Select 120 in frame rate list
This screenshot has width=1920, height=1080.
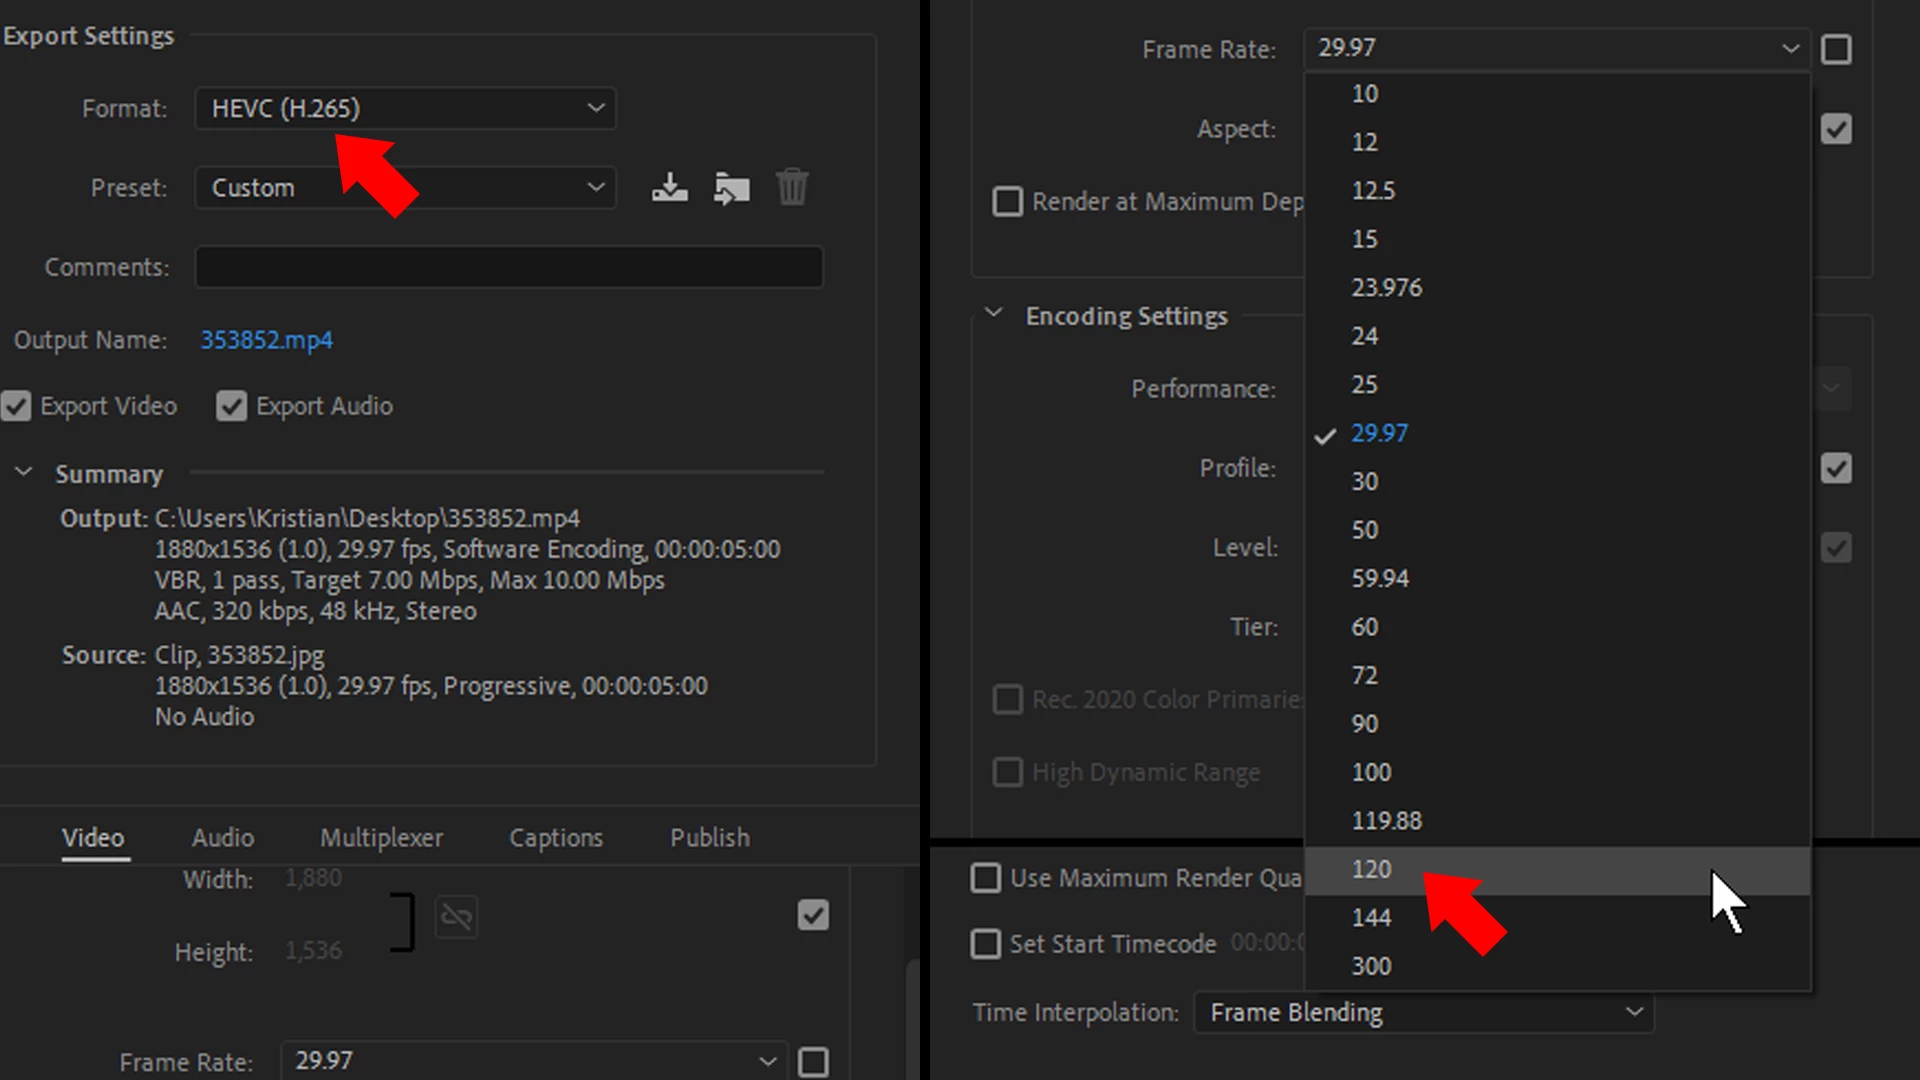[1371, 869]
